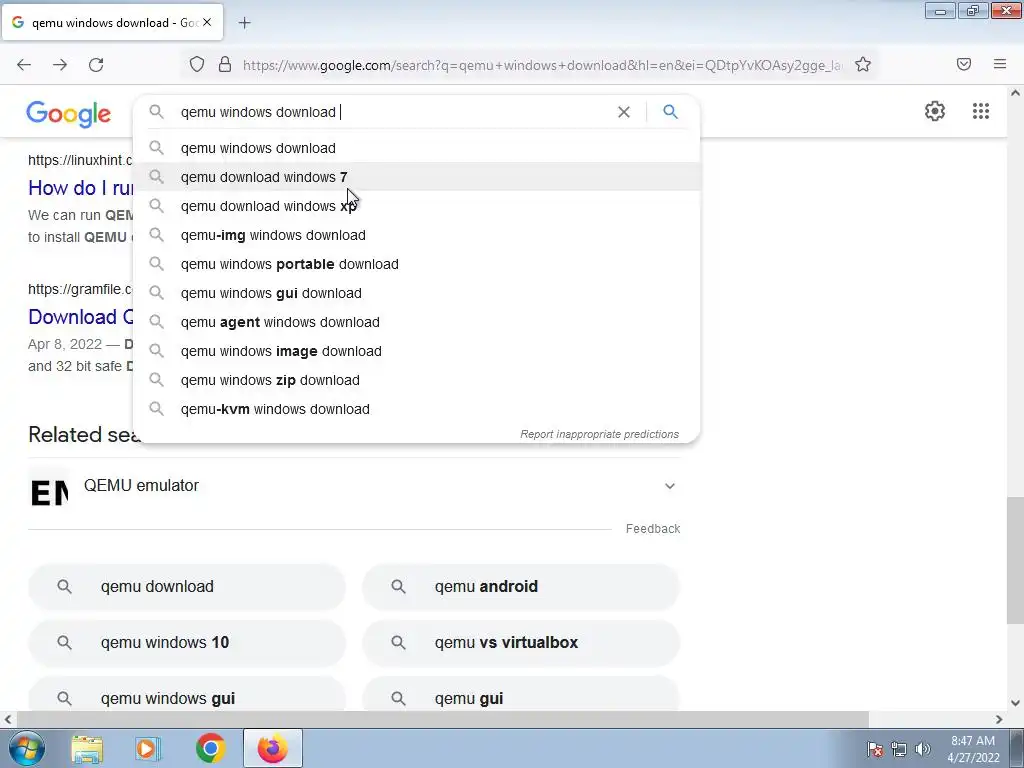Image resolution: width=1024 pixels, height=768 pixels.
Task: Bookmark this page with the star icon
Action: 863,65
